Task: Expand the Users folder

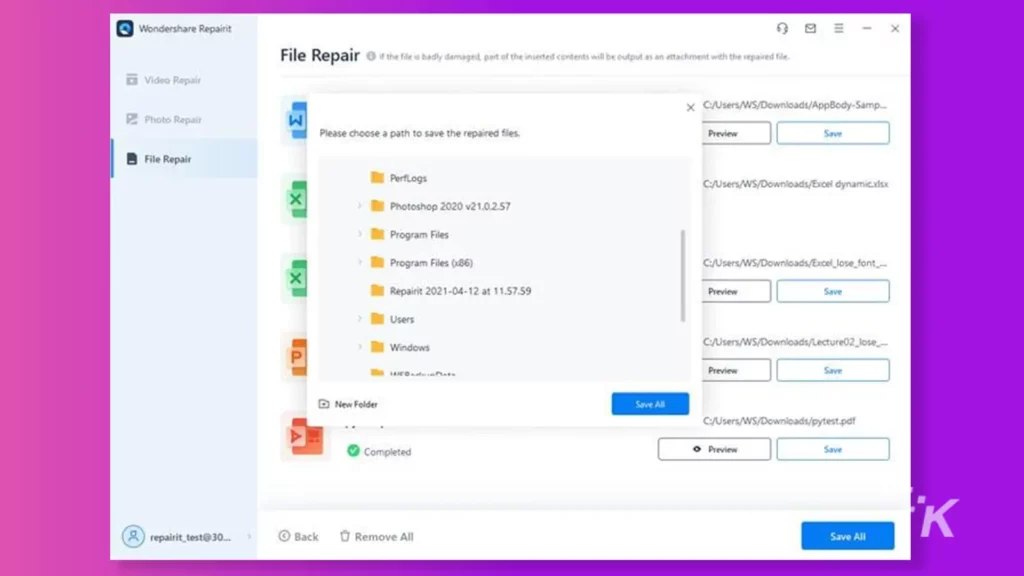Action: point(359,319)
